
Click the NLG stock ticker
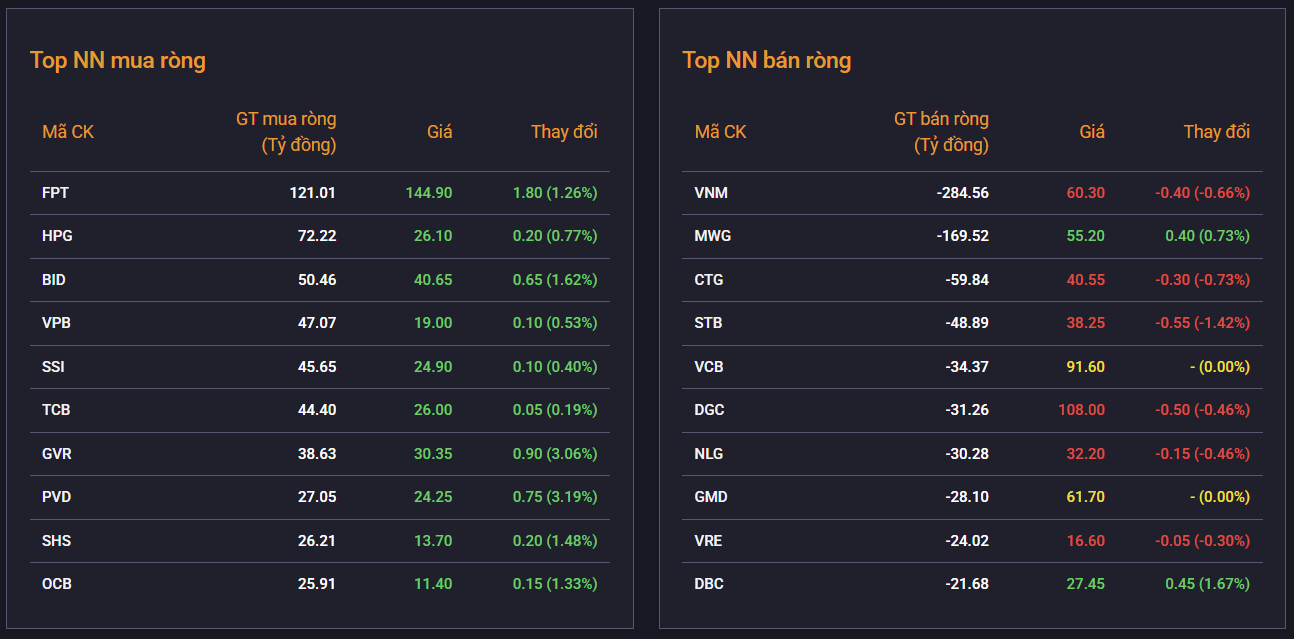point(709,454)
